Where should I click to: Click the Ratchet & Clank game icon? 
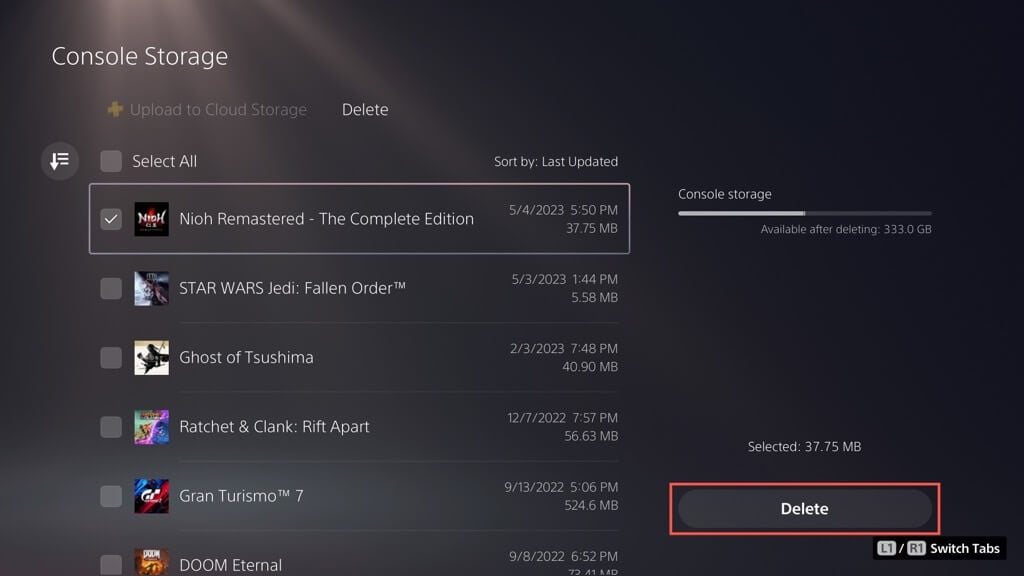(x=151, y=427)
